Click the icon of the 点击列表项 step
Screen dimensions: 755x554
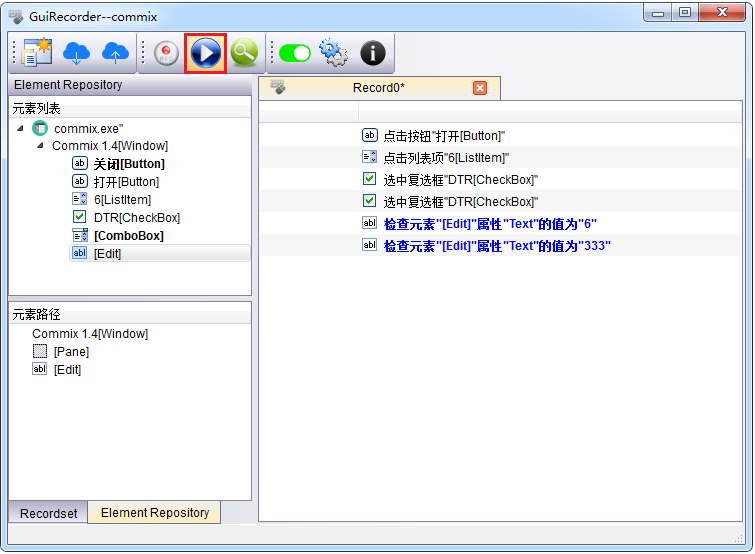coord(369,157)
